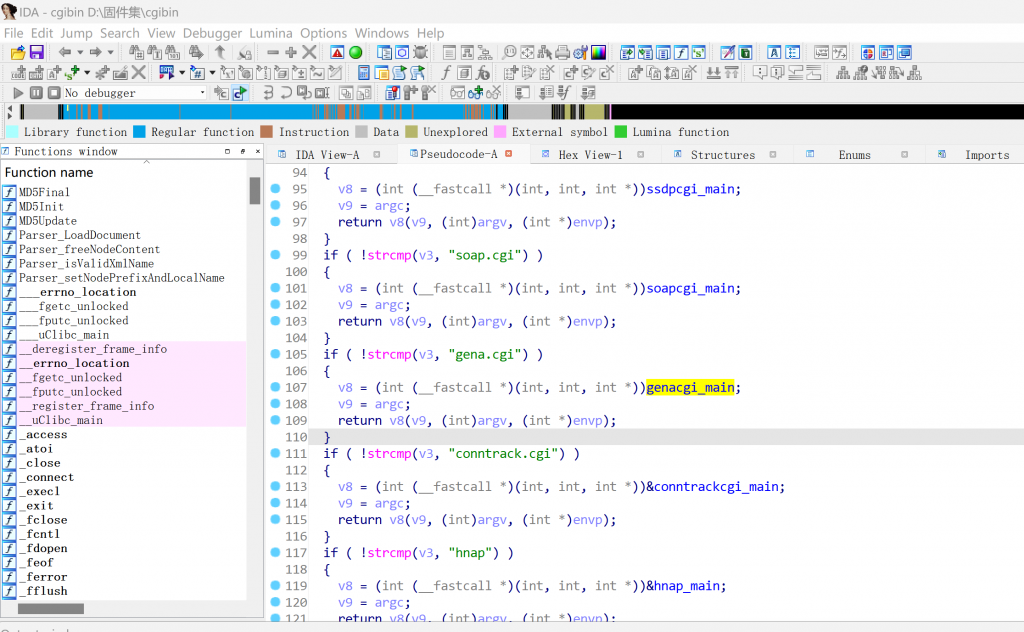Toggle breakpoint dot at line 107
Image resolution: width=1024 pixels, height=632 pixels.
275,388
